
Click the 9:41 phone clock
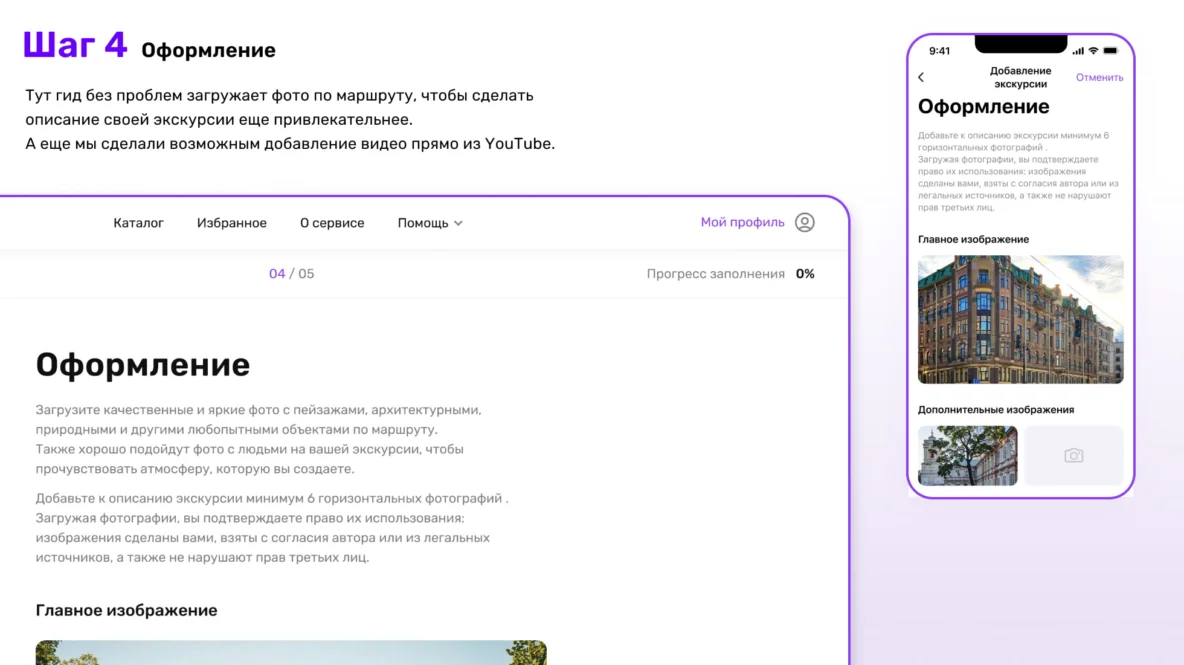939,51
